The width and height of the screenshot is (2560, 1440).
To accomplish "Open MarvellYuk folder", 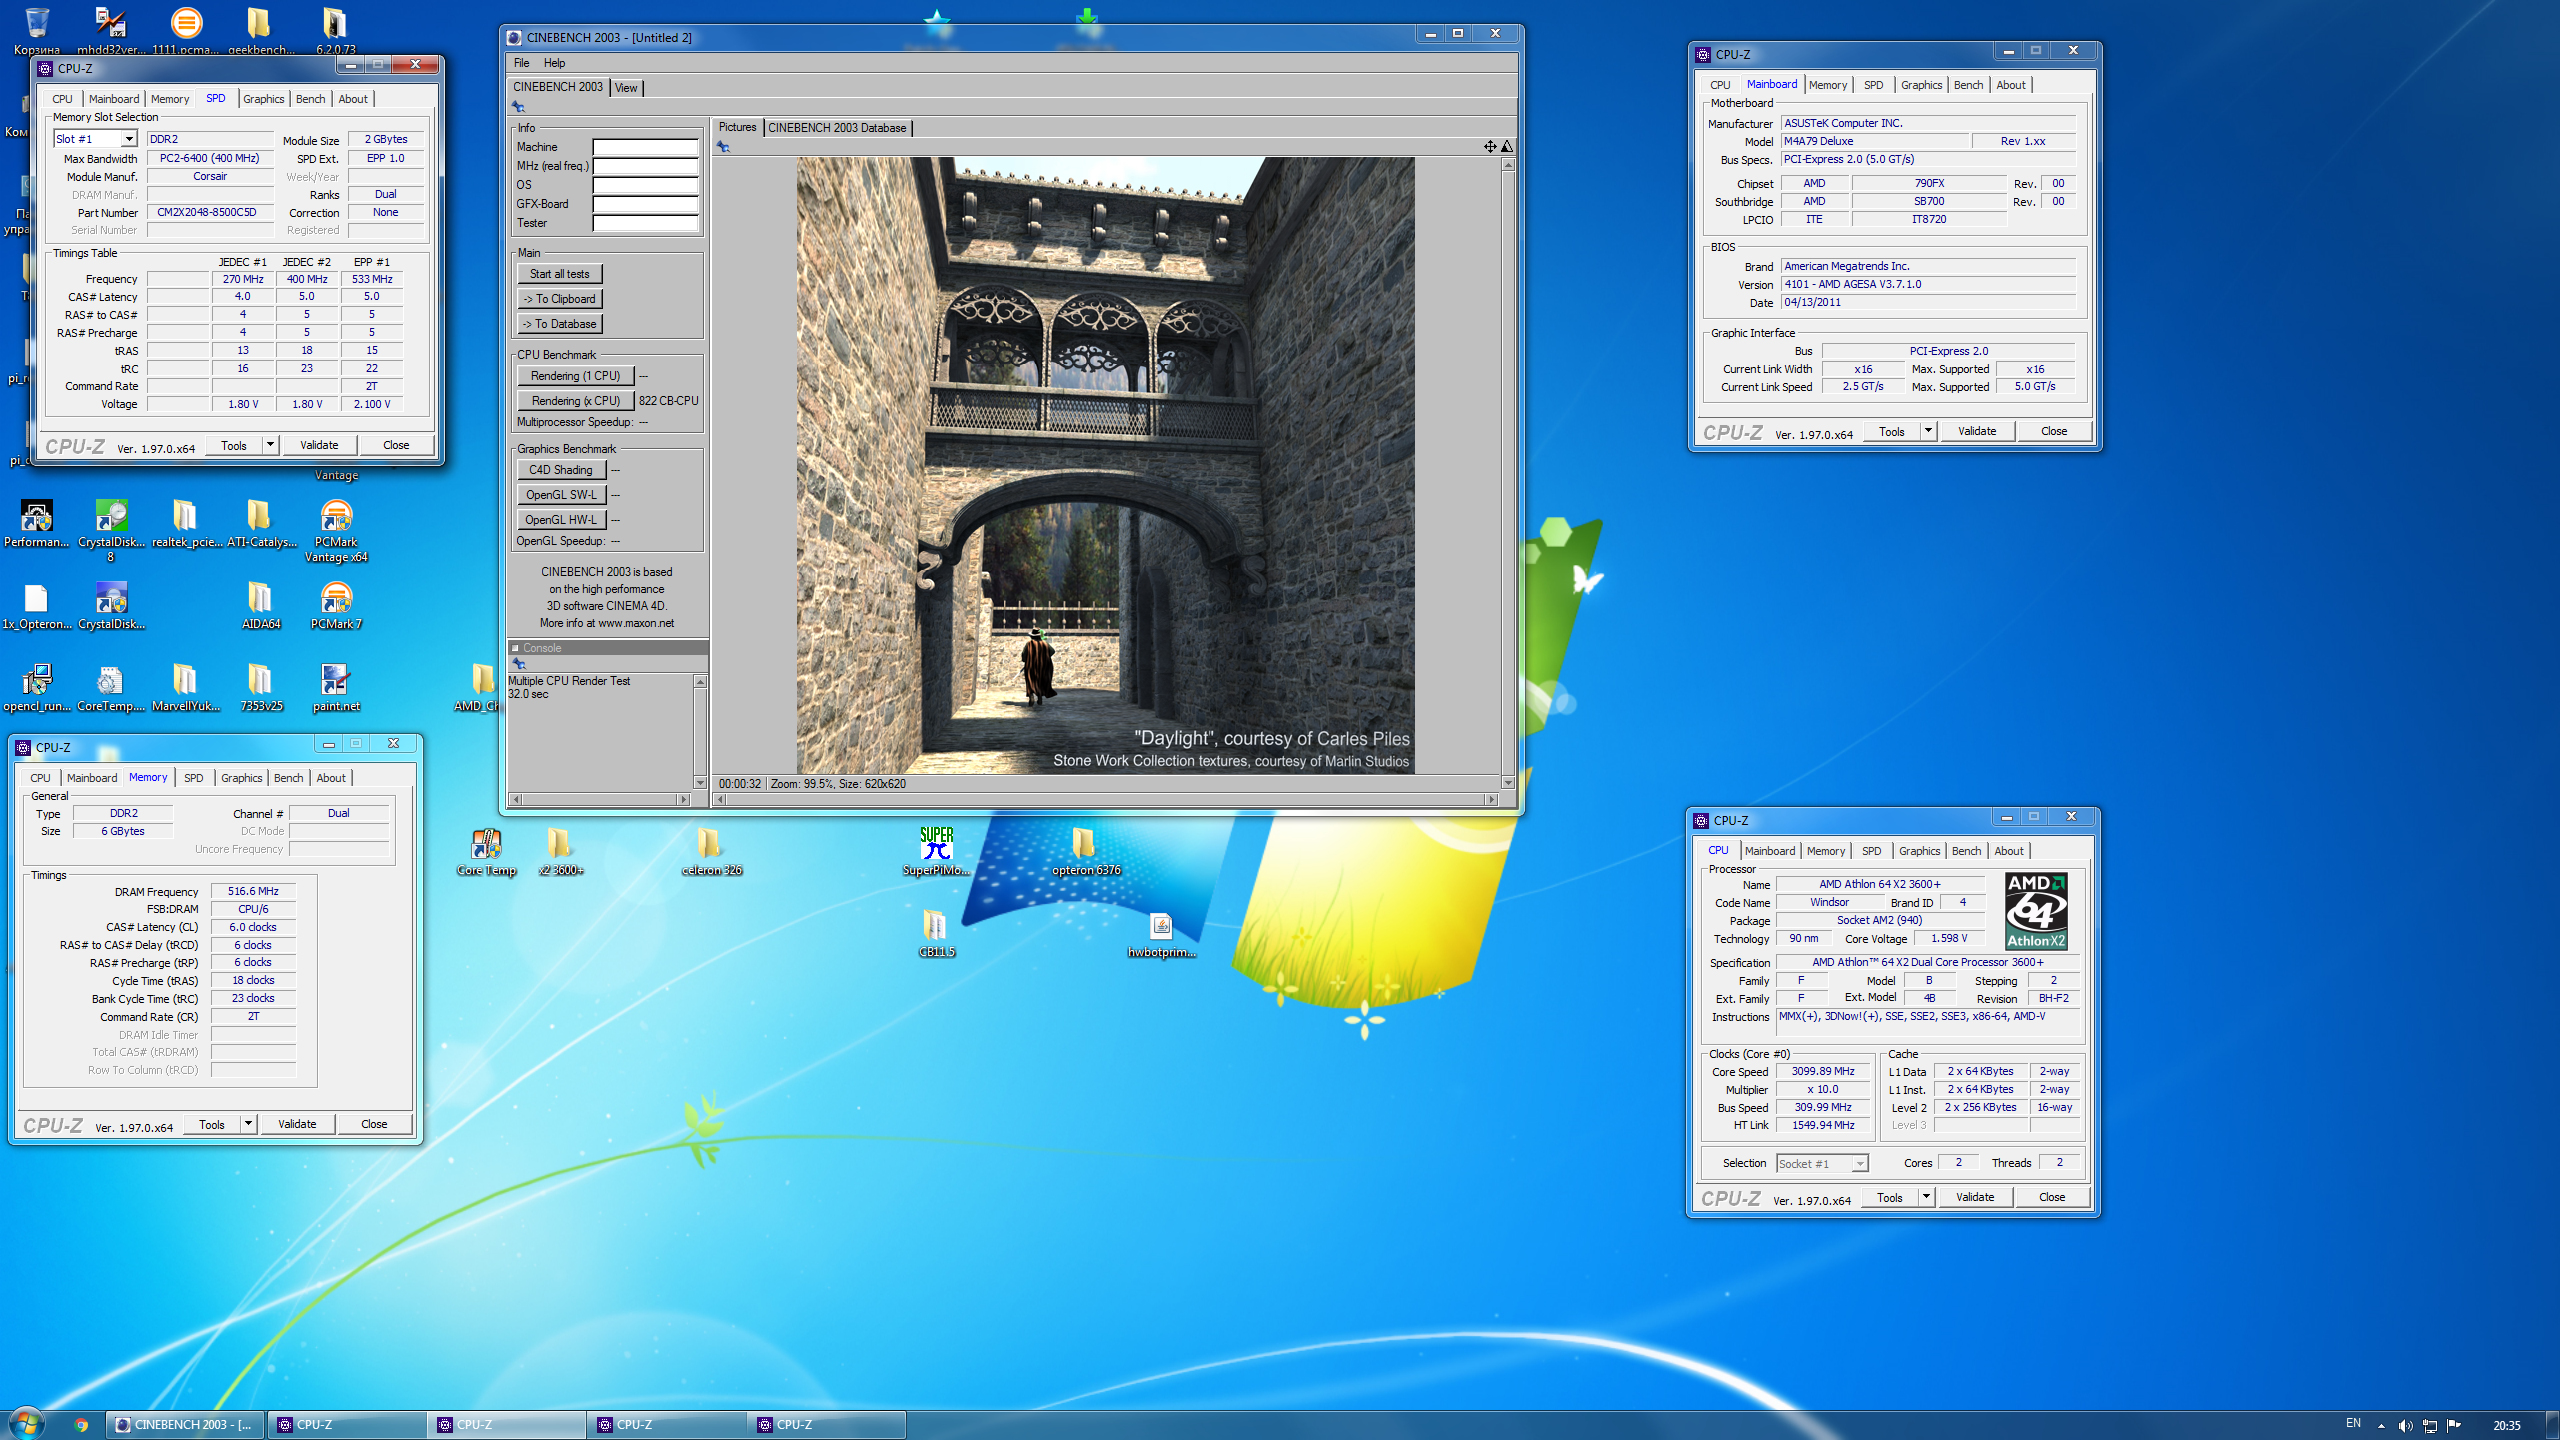I will click(x=186, y=688).
